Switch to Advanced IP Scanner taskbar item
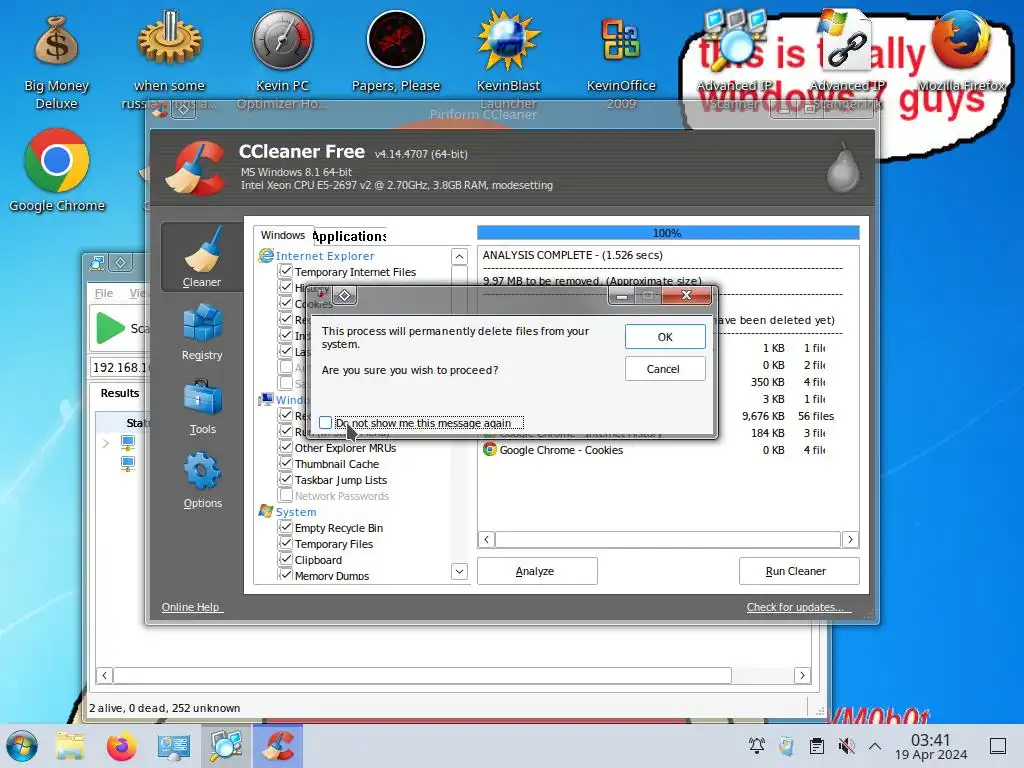Viewport: 1024px width, 768px height. [x=225, y=746]
